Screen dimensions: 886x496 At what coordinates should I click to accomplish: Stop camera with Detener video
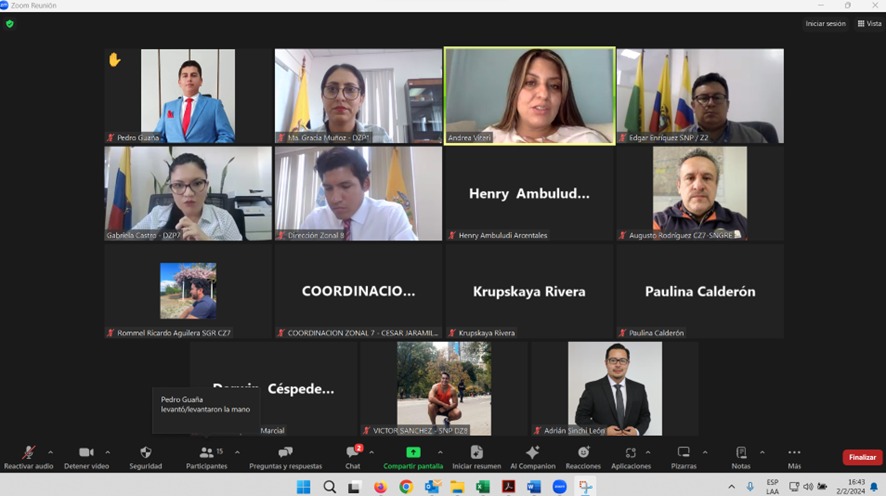(x=86, y=453)
